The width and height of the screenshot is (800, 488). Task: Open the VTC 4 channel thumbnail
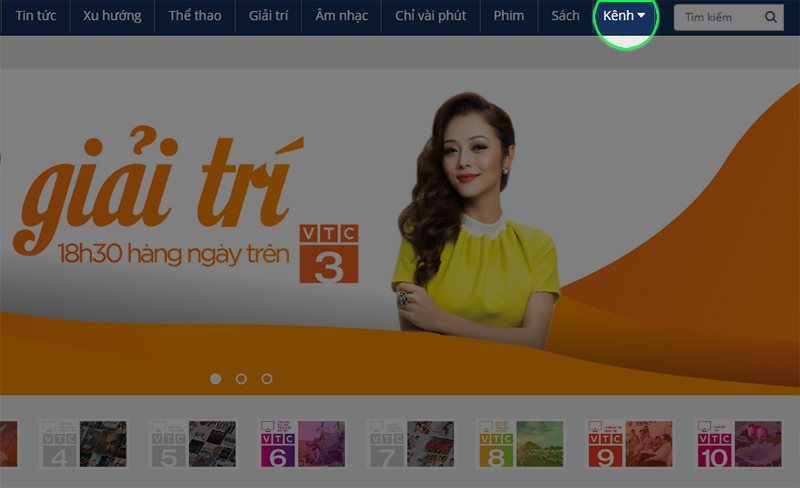point(84,444)
